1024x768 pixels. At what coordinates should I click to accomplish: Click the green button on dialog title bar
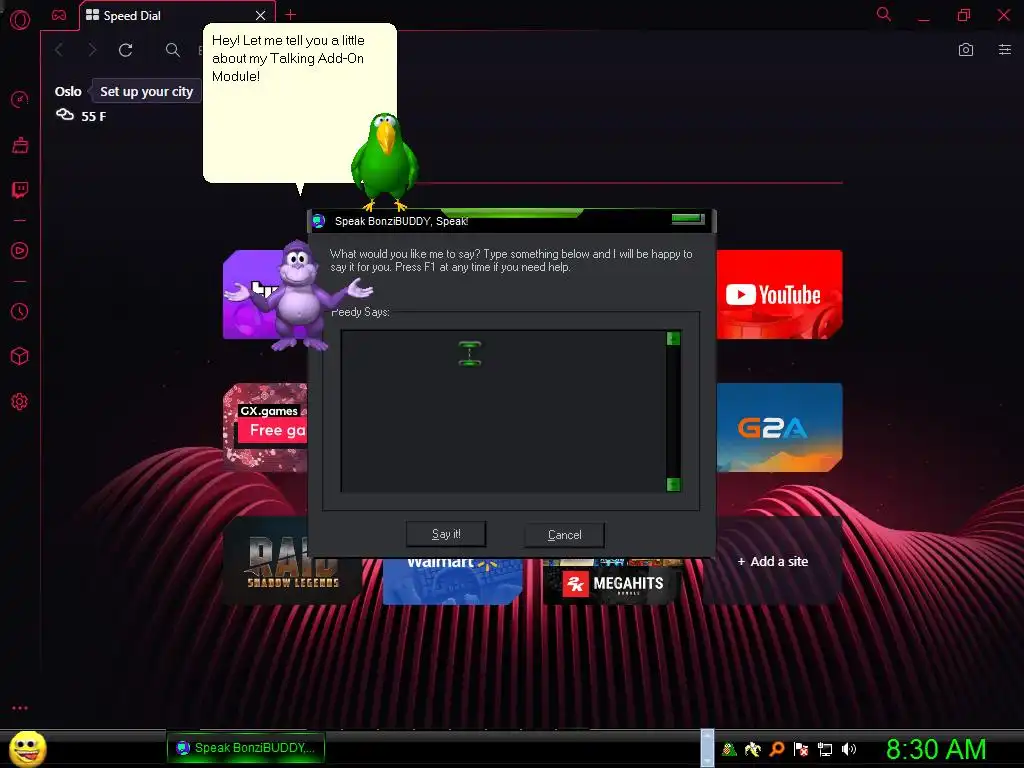pyautogui.click(x=688, y=219)
